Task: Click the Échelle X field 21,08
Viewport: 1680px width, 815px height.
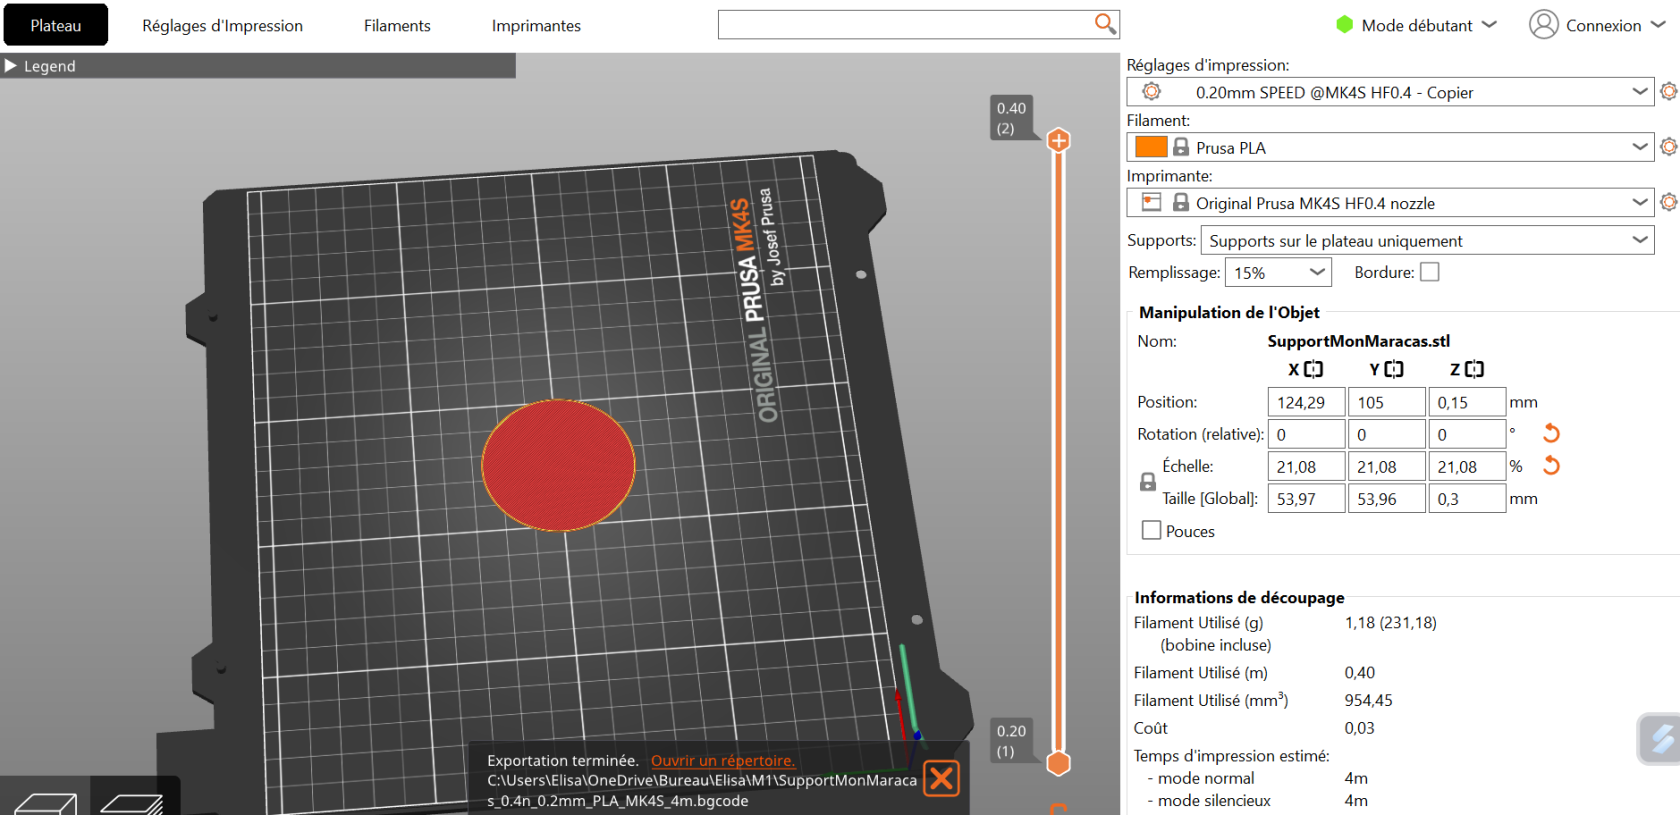Action: click(1306, 466)
